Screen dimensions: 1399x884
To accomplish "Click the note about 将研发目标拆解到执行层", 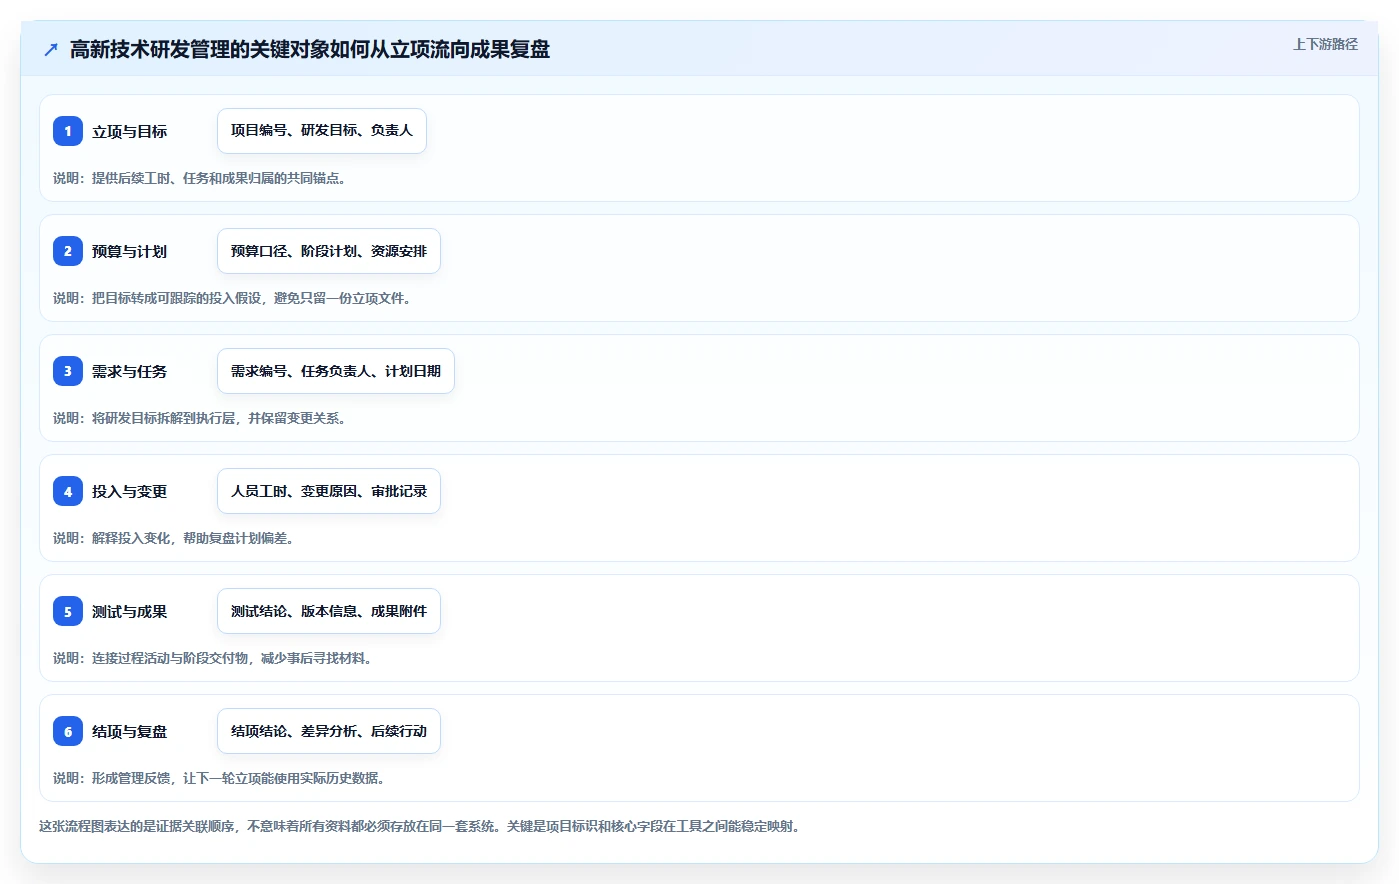I will (x=200, y=418).
